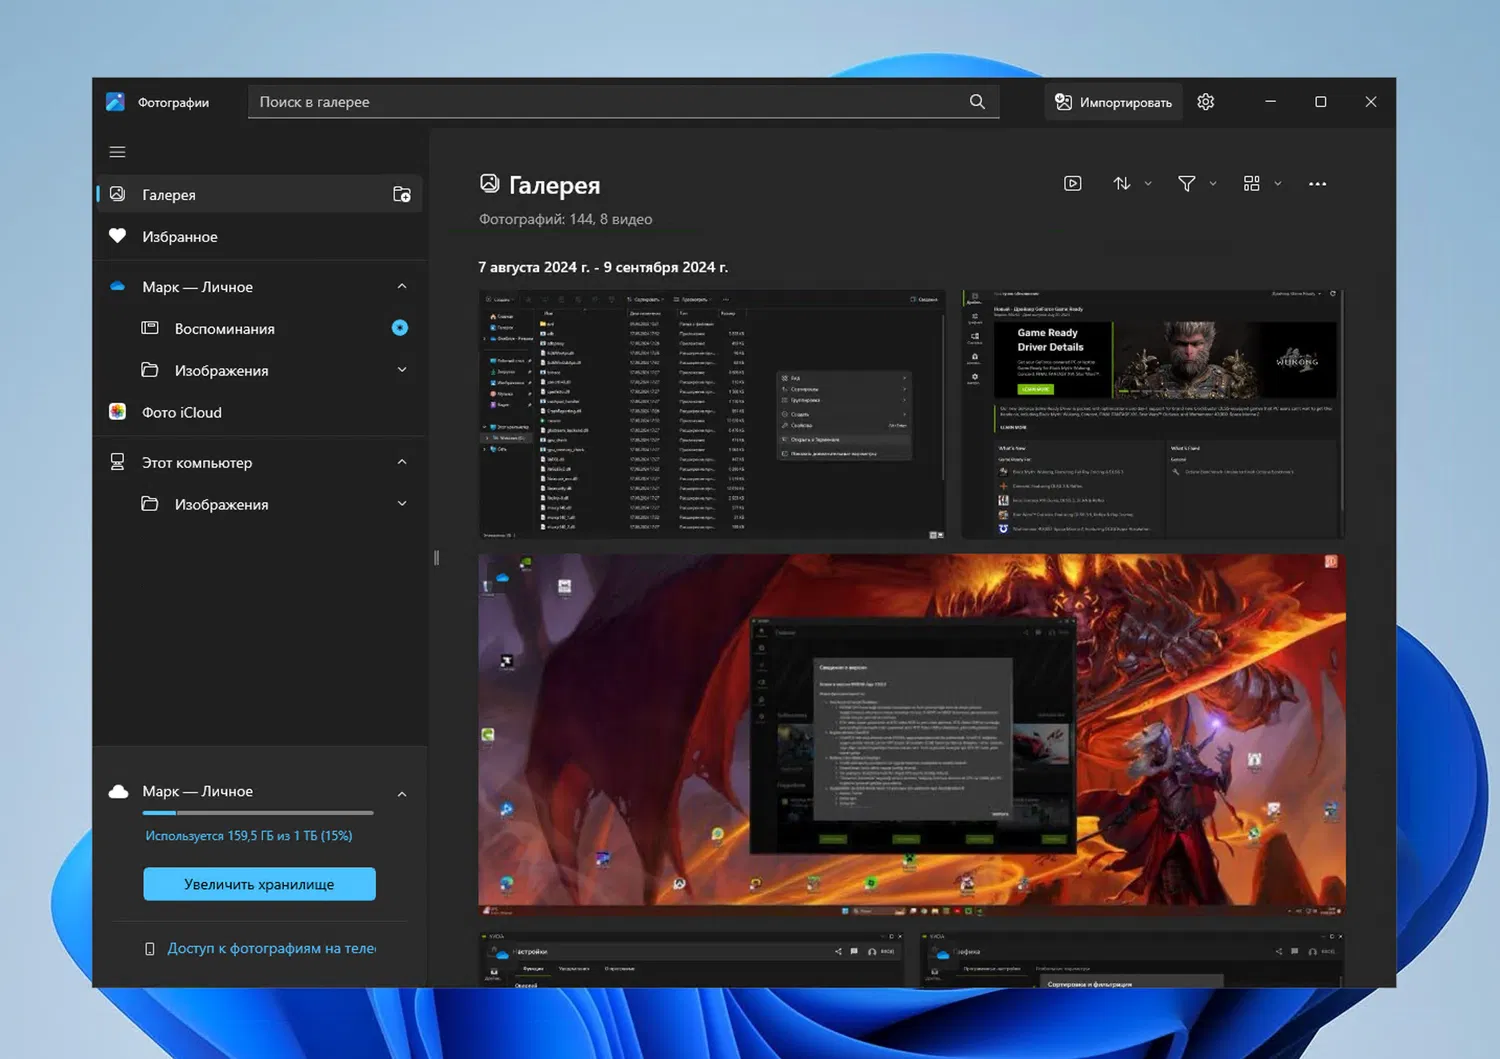Click the search magnifier icon
The image size is (1500, 1059).
pos(977,102)
